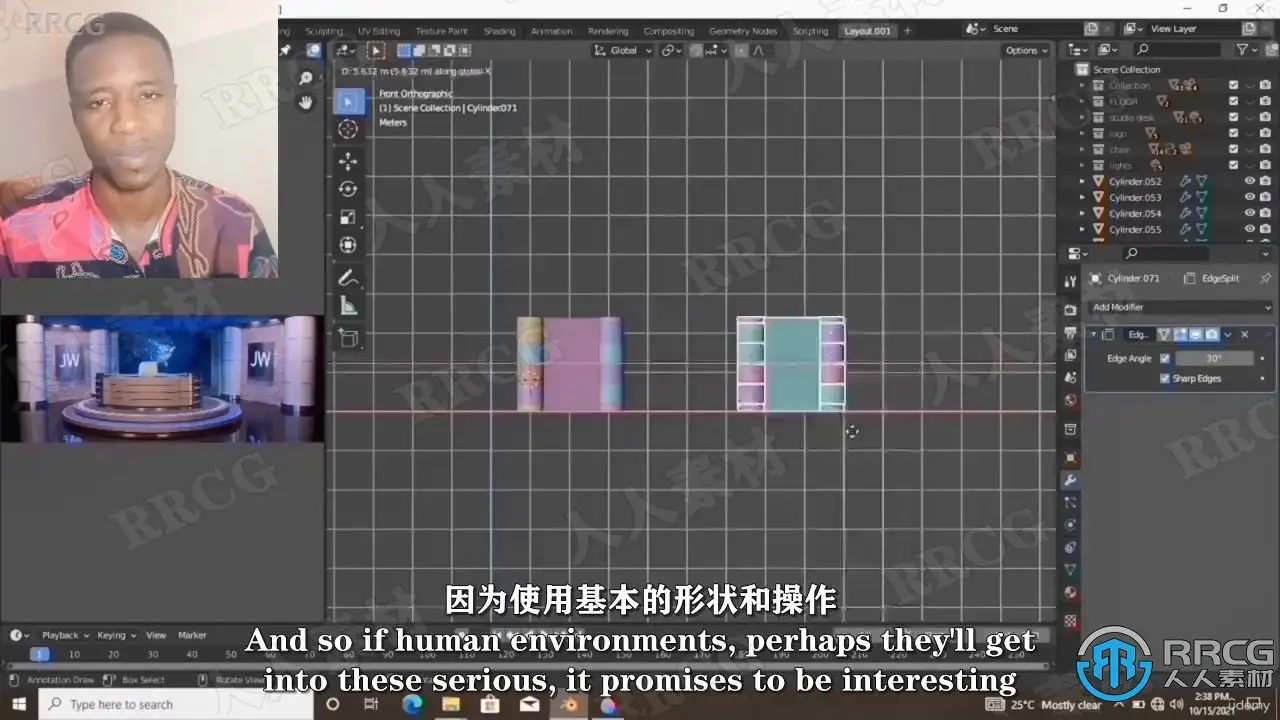Click the viewport zoom magnifier icon
The width and height of the screenshot is (1280, 720).
pos(306,79)
